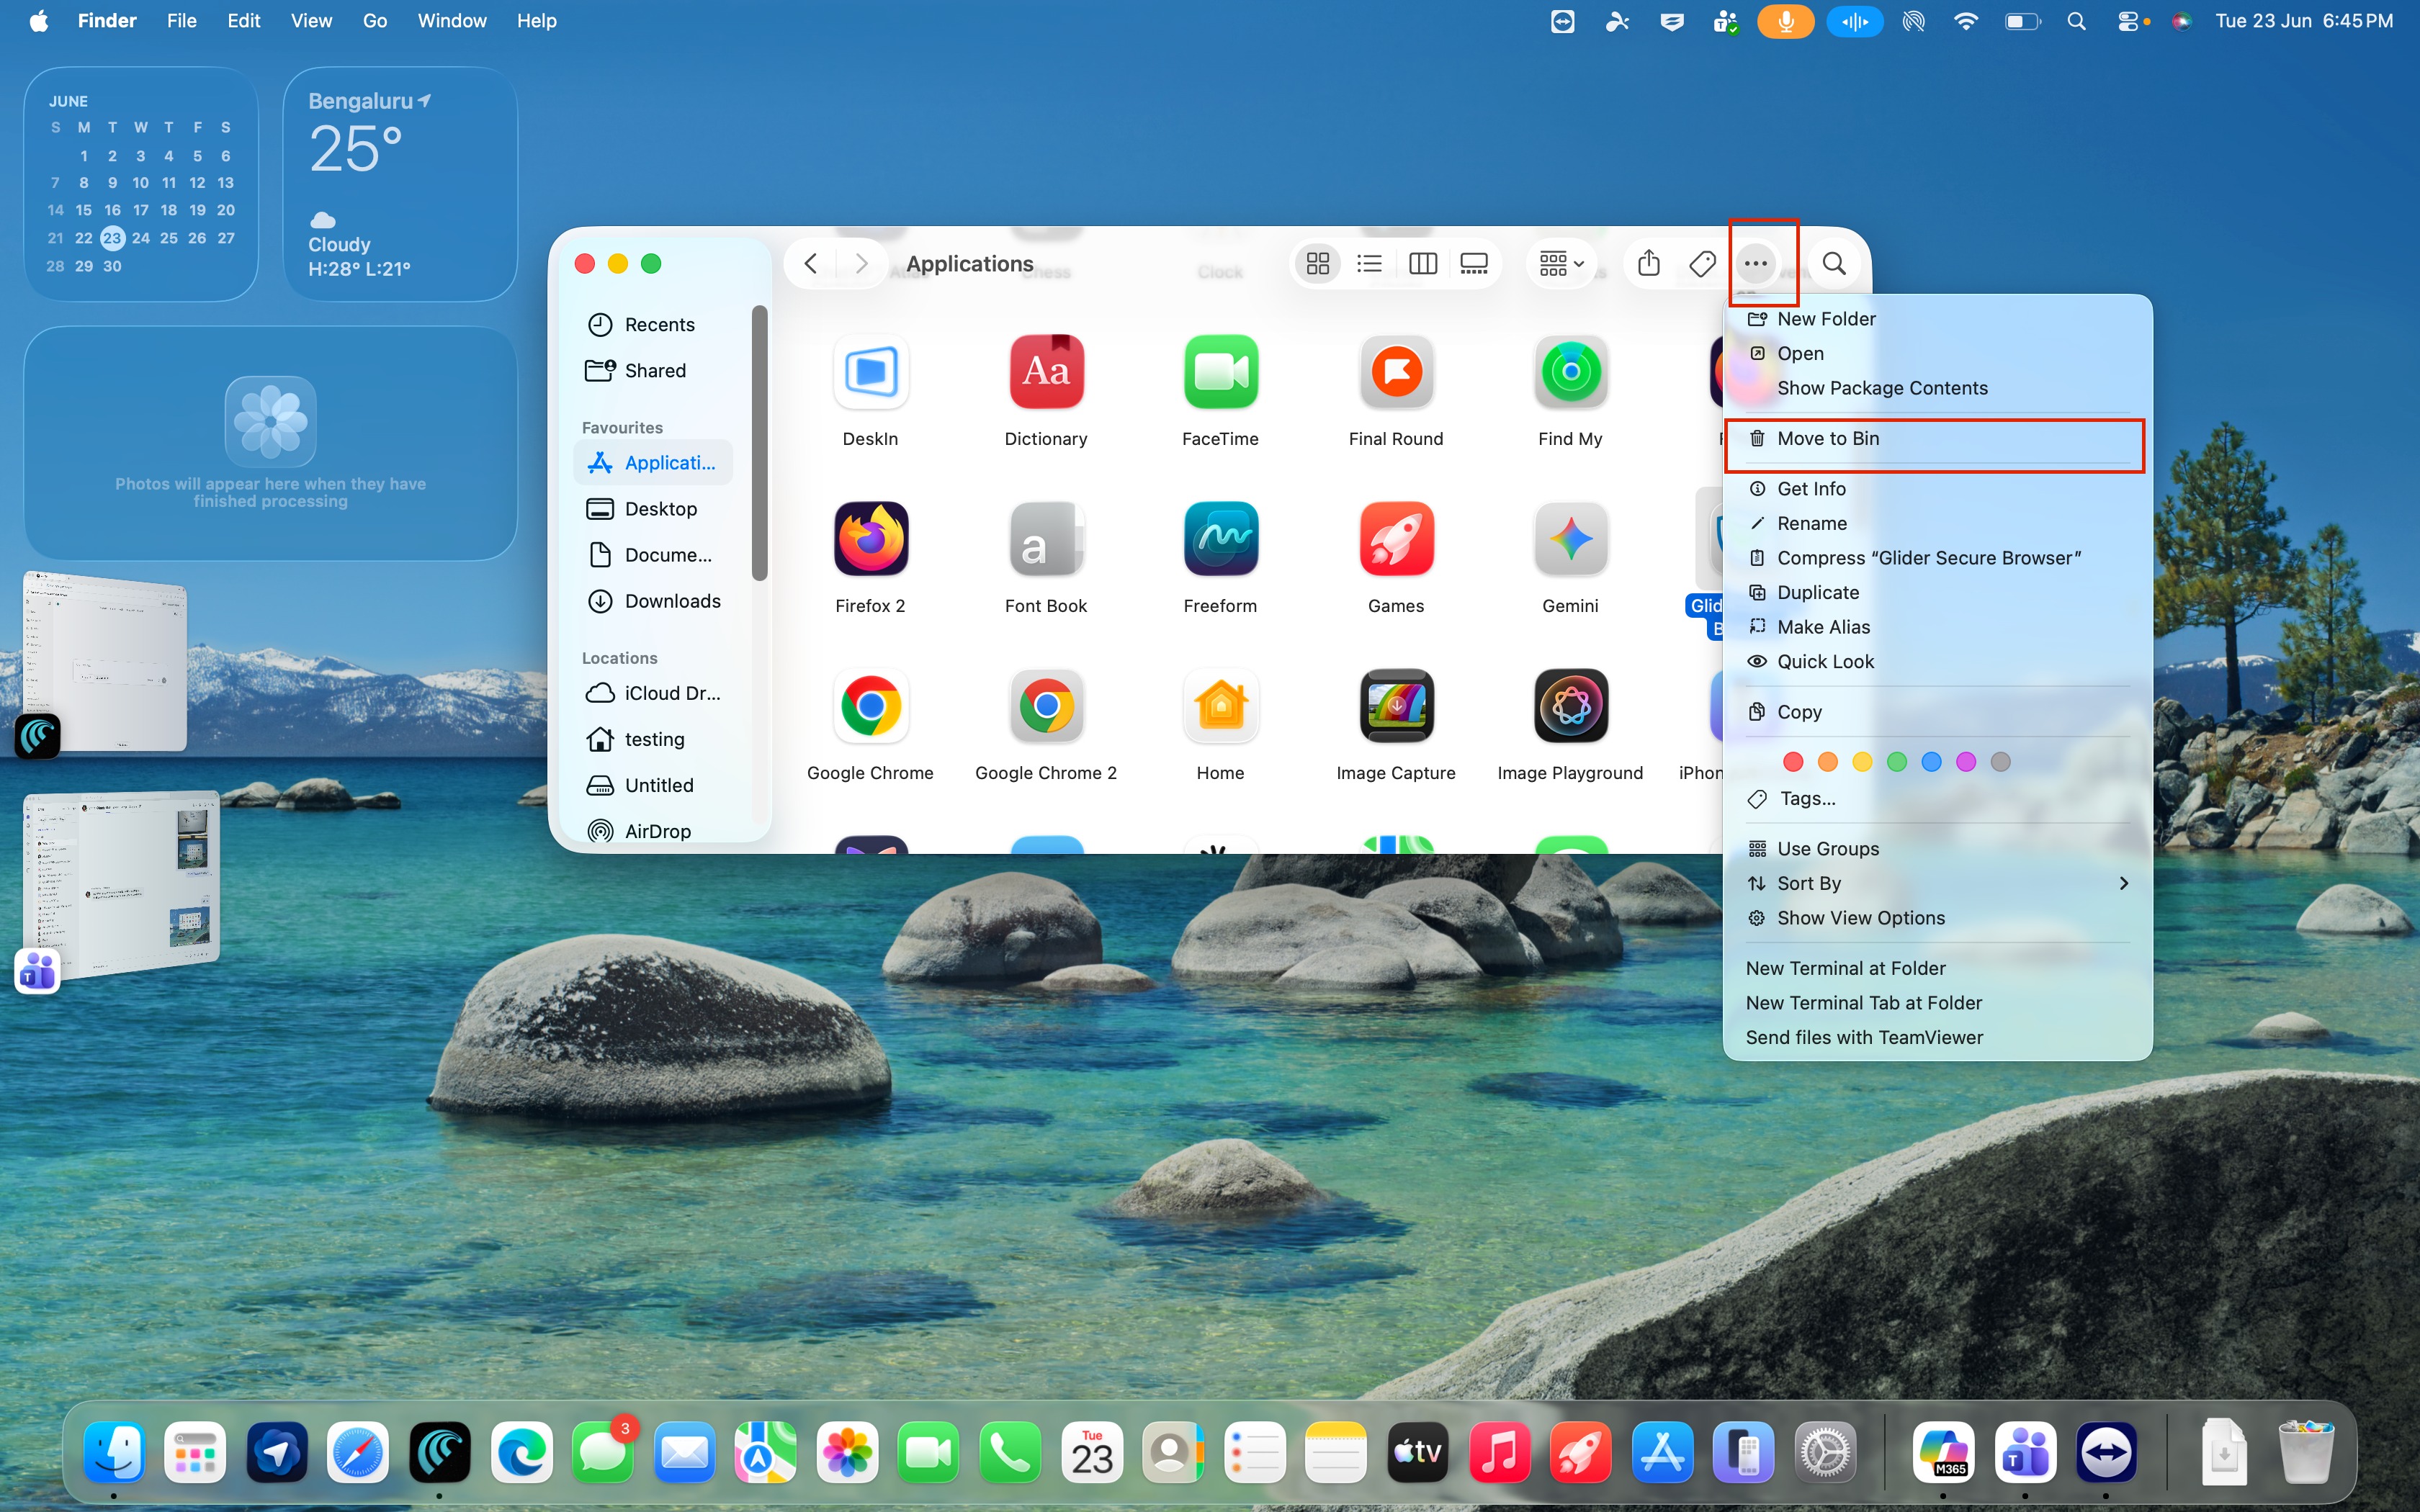This screenshot has height=1512, width=2420.
Task: Choose Move to Bin from the menu
Action: [1937, 438]
